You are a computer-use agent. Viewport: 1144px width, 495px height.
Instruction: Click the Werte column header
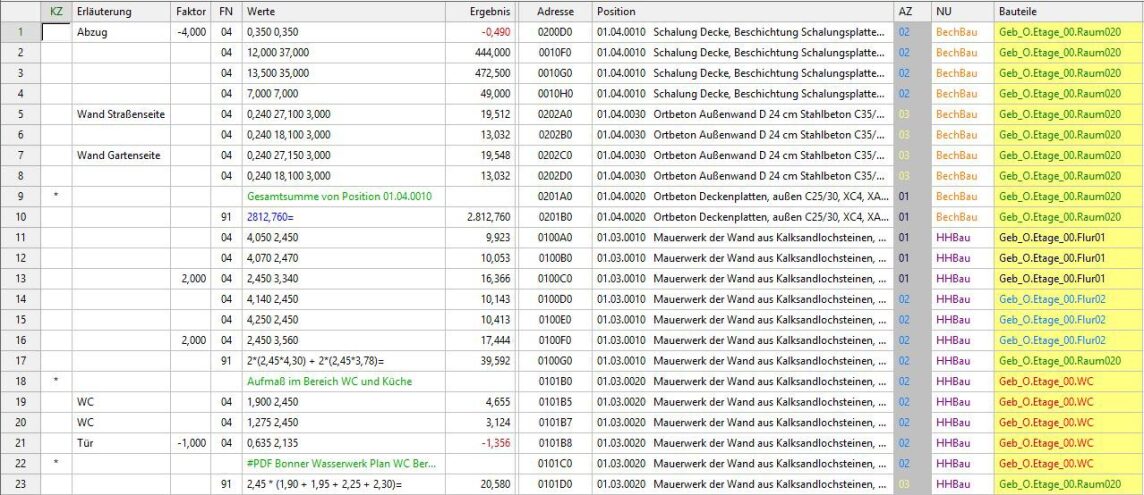[344, 12]
